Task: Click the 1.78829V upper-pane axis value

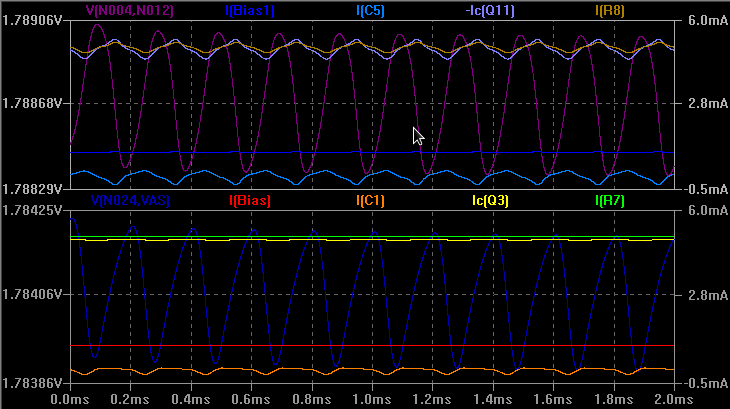Action: coord(32,189)
